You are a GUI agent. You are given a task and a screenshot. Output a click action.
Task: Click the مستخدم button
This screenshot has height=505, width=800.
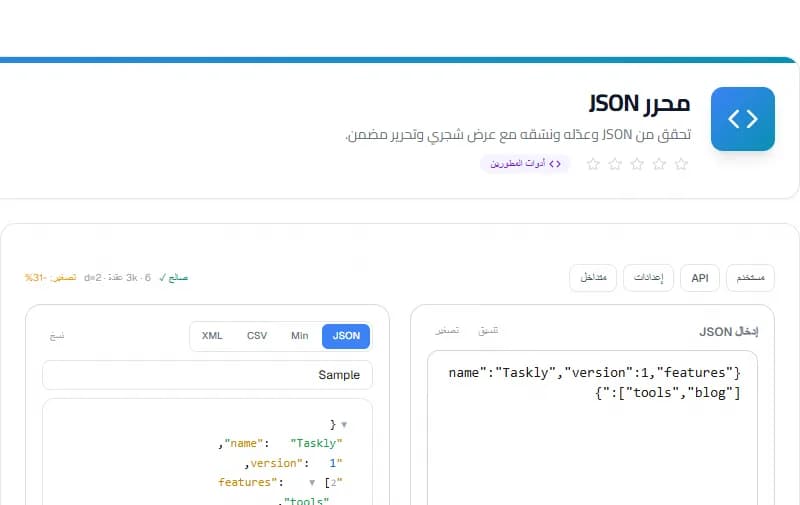750,278
